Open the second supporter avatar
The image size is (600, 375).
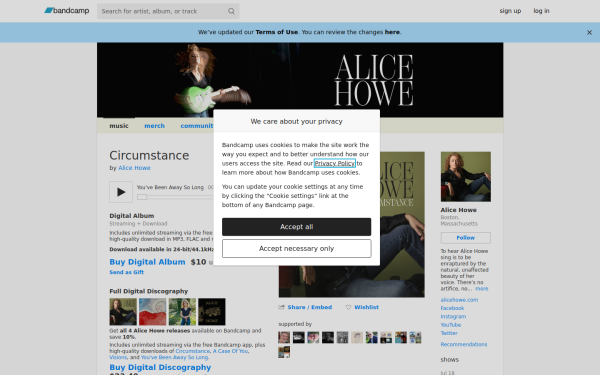click(x=298, y=338)
